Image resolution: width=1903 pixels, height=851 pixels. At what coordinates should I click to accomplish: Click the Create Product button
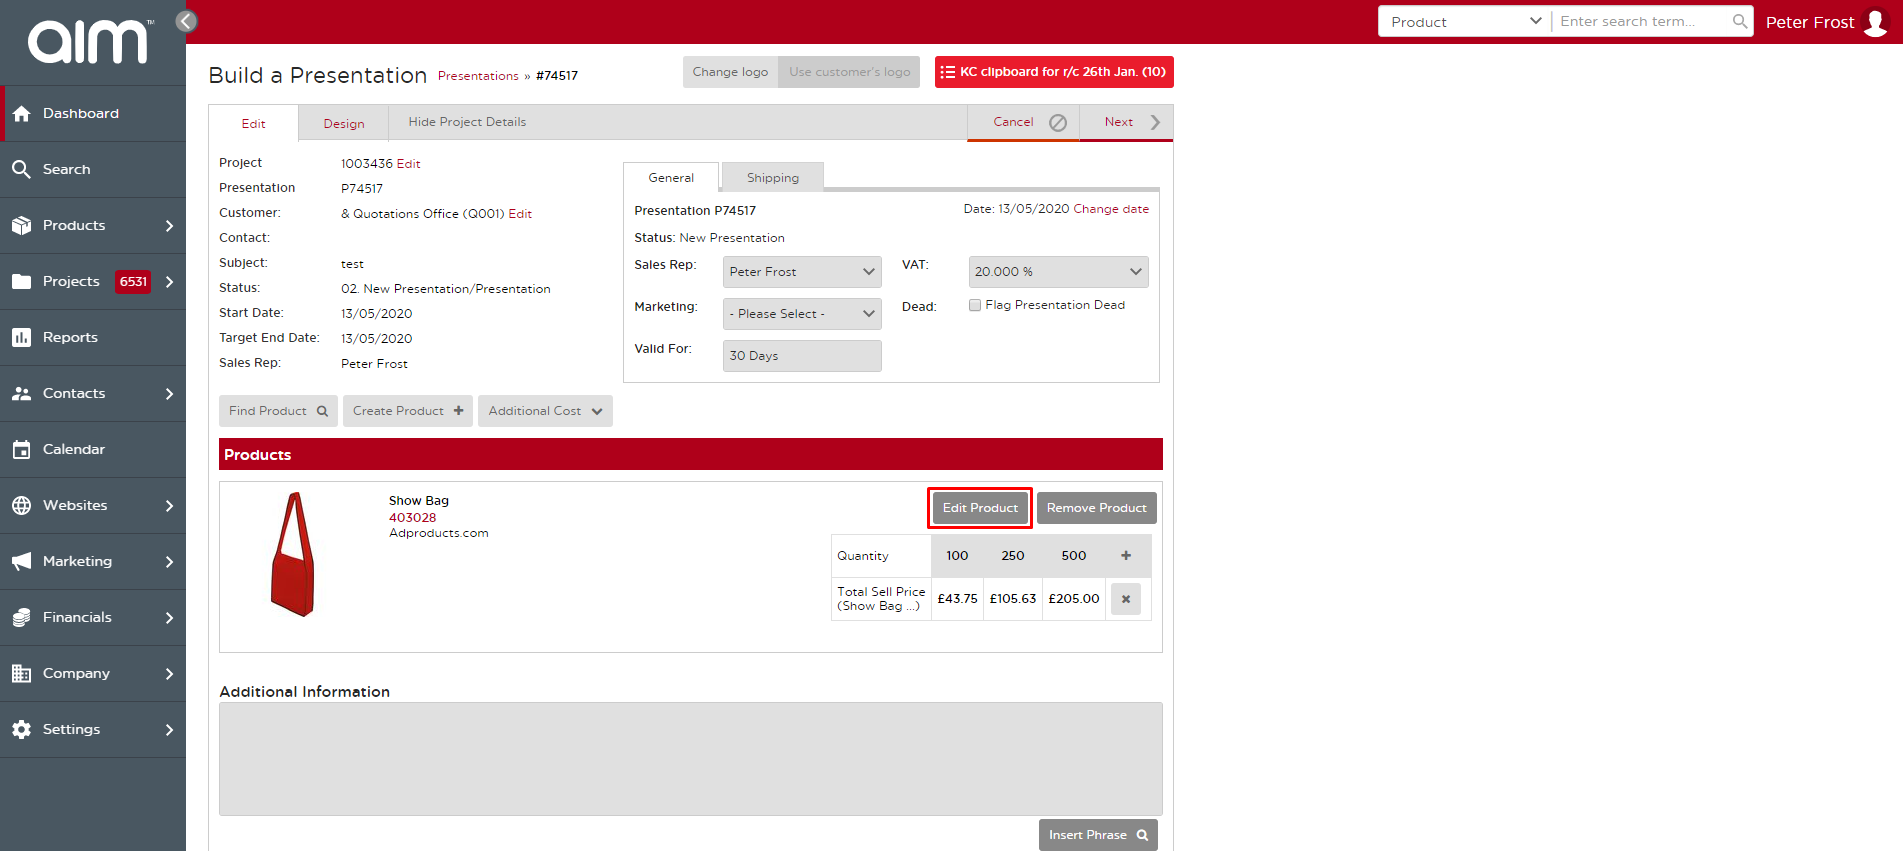pos(408,411)
